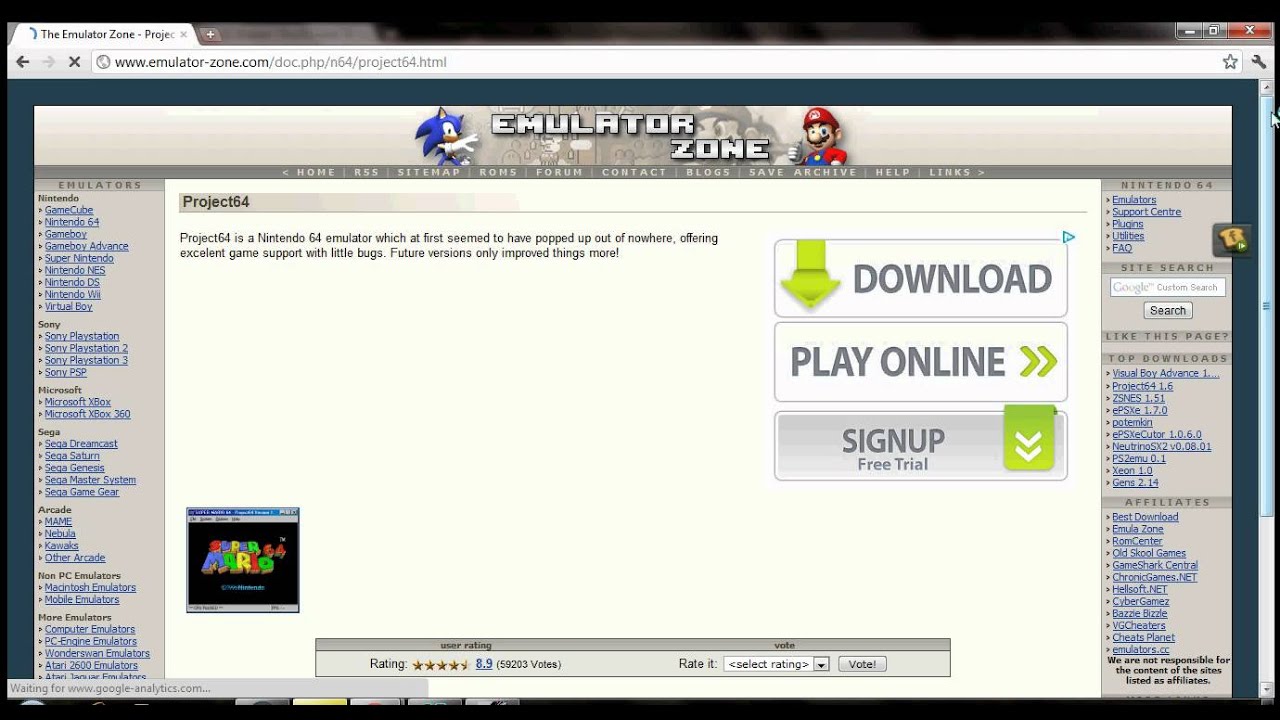Click the Vote! button
The height and width of the screenshot is (720, 1280).
862,664
